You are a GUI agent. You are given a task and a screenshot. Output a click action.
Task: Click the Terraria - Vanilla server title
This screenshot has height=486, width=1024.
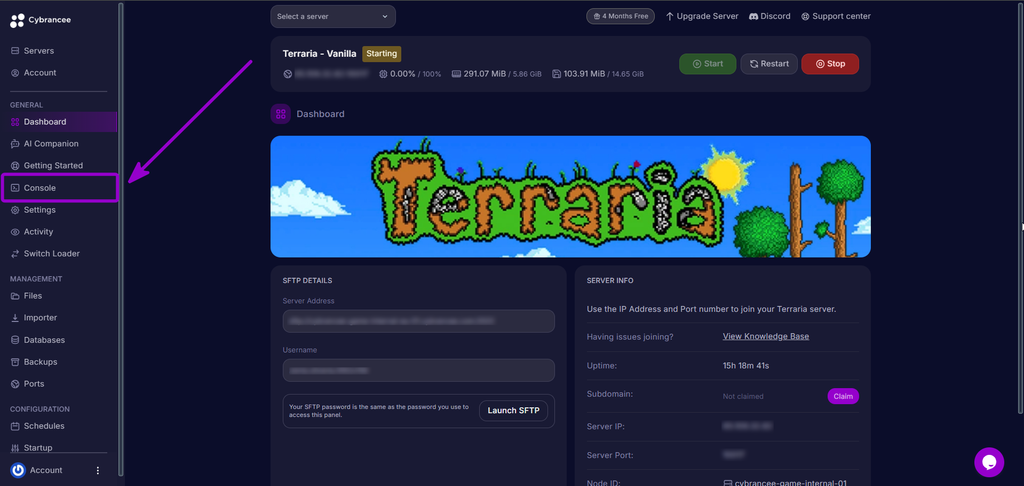[319, 54]
